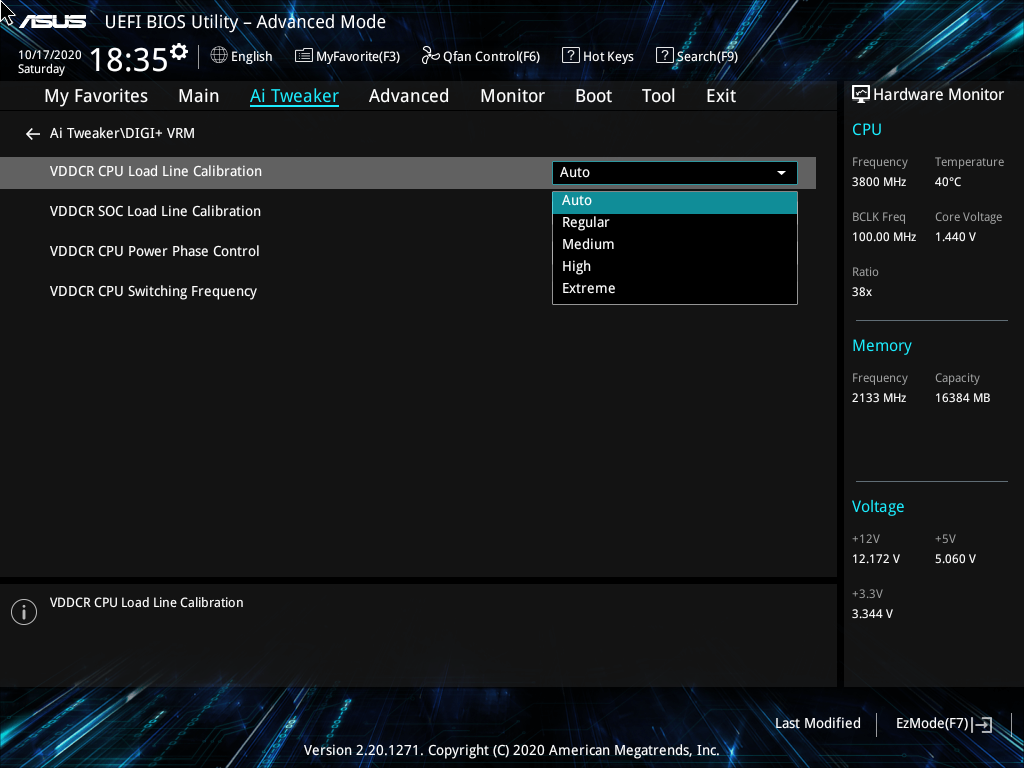This screenshot has height=768, width=1024.
Task: Open the CPU Load Line Calibration dropdown arrow
Action: (781, 173)
